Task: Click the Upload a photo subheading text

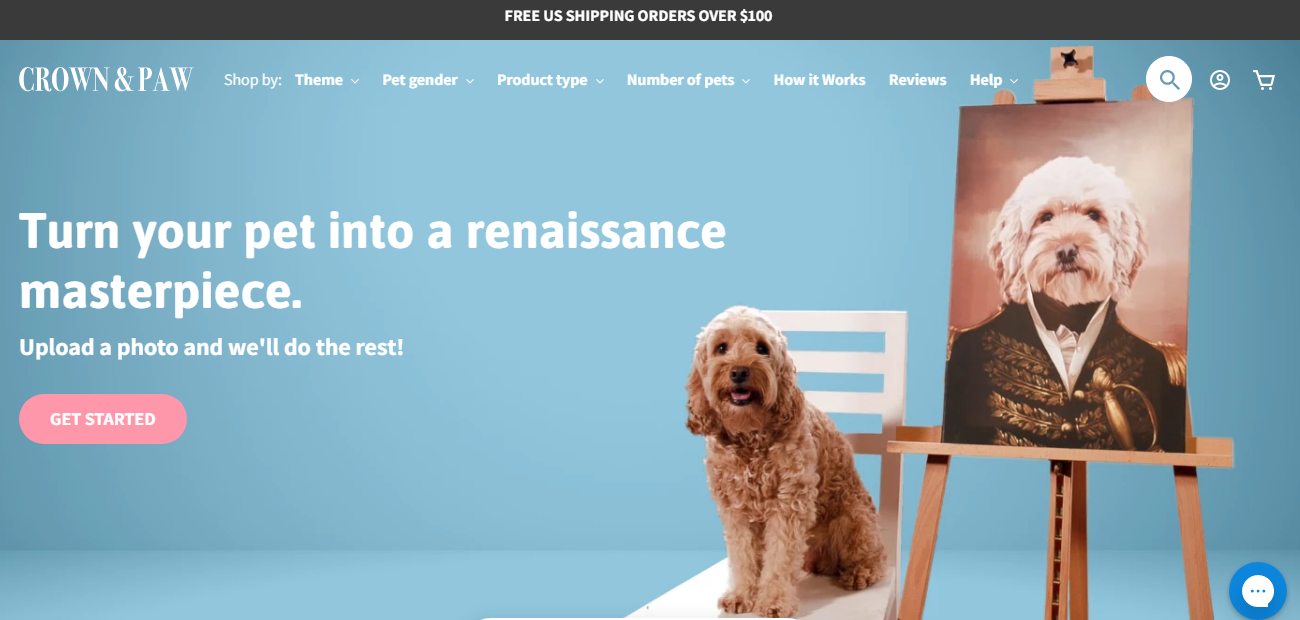Action: (211, 348)
